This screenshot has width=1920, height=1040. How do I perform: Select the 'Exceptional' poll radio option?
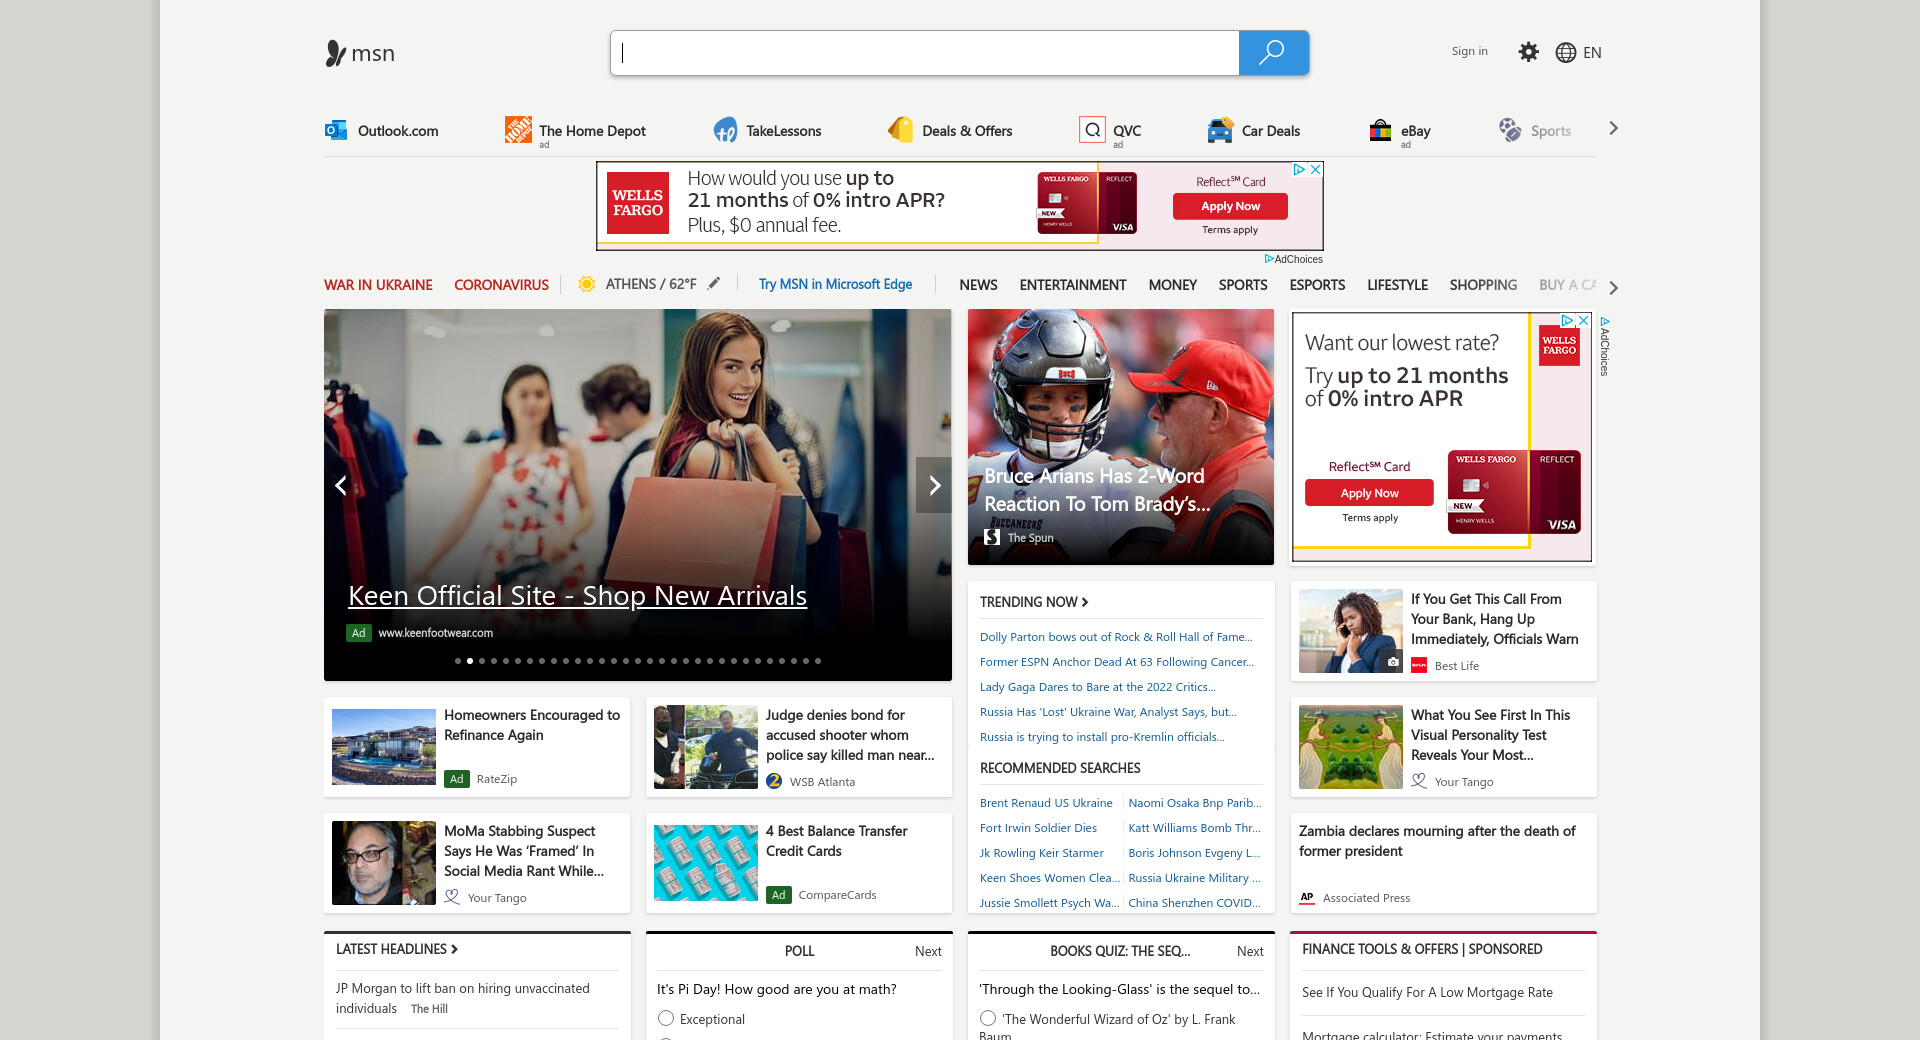coord(666,1018)
